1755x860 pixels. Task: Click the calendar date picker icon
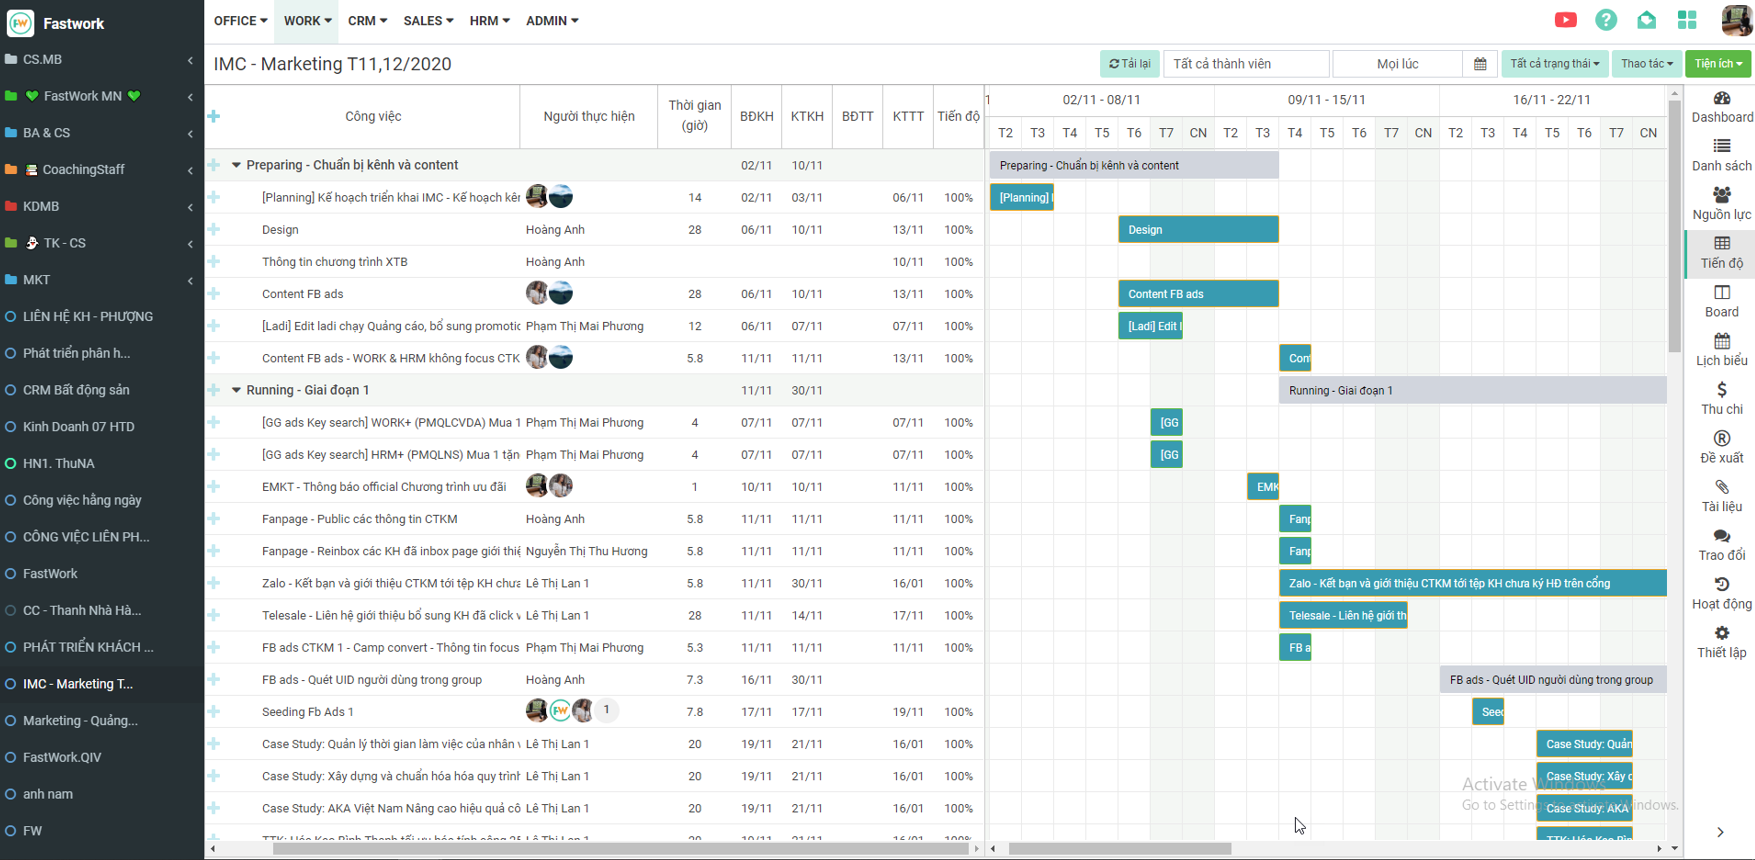tap(1480, 64)
